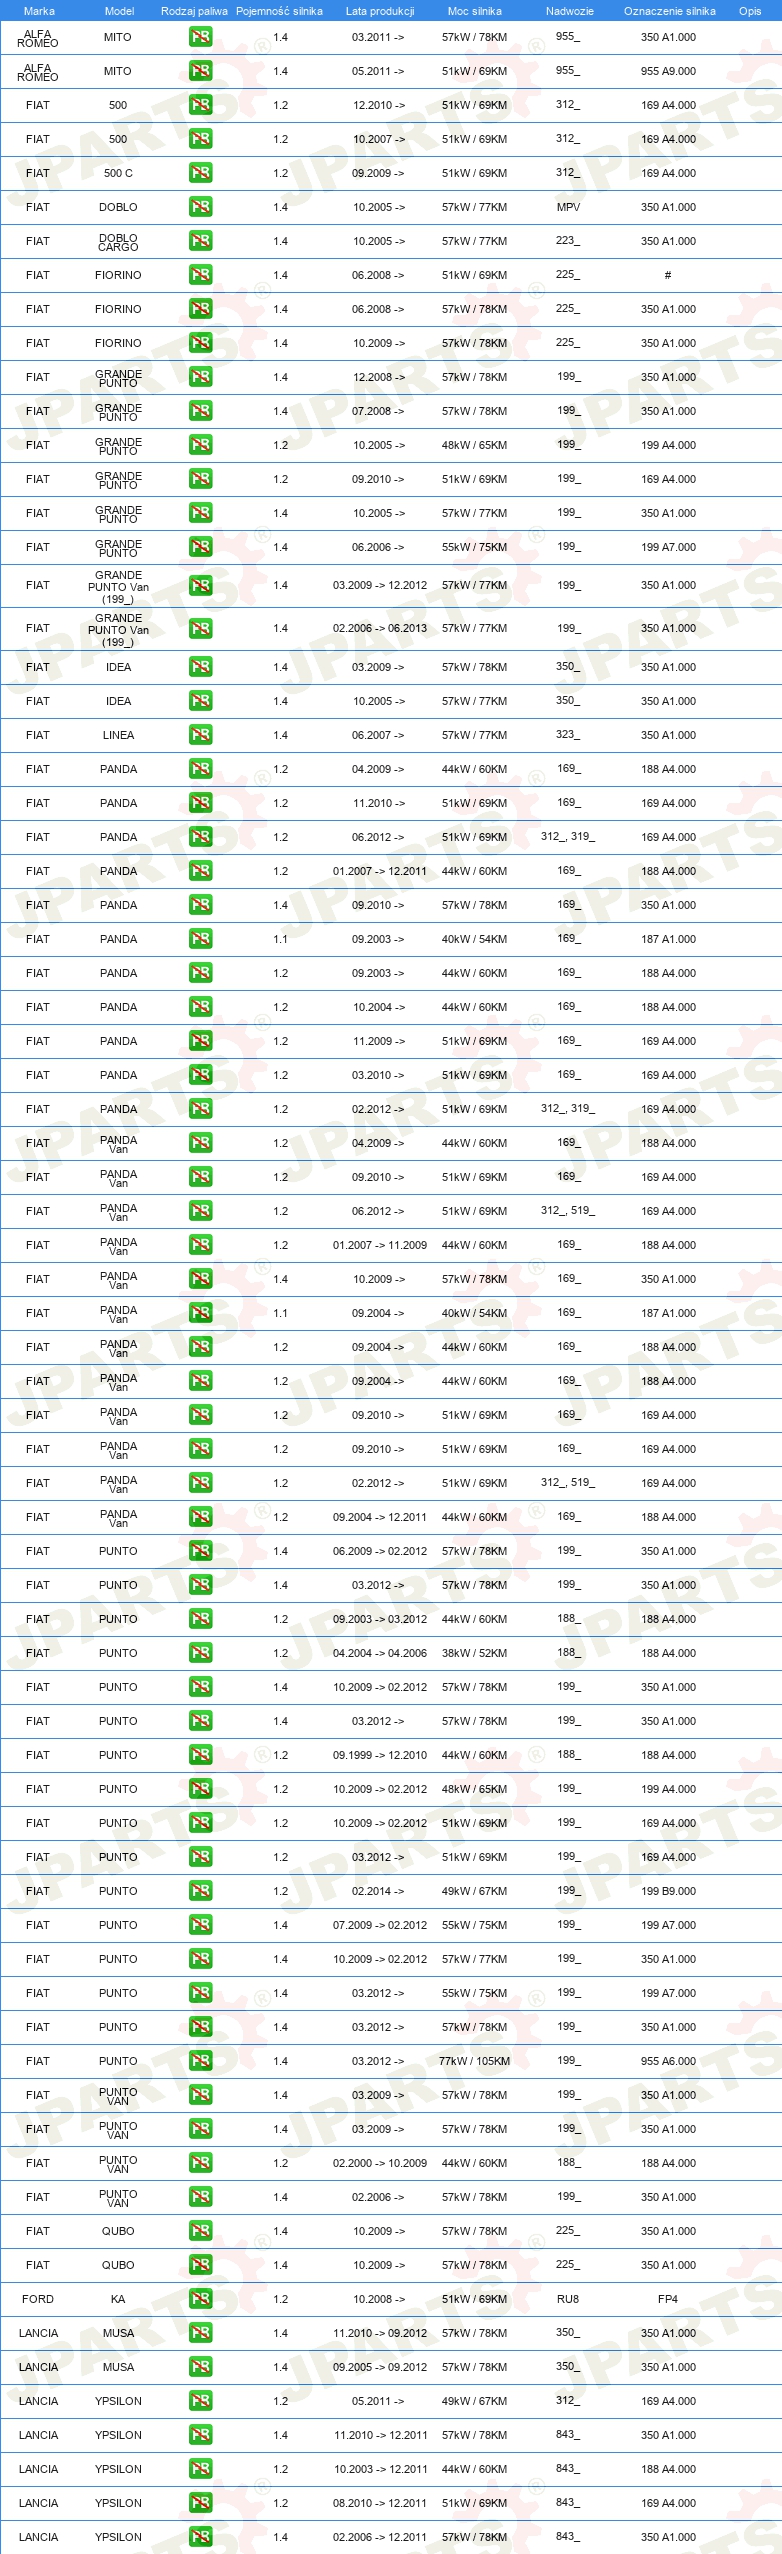Click '312_, 519_' in Panda Van 06.2012 row
The image size is (782, 2554).
tap(568, 1211)
